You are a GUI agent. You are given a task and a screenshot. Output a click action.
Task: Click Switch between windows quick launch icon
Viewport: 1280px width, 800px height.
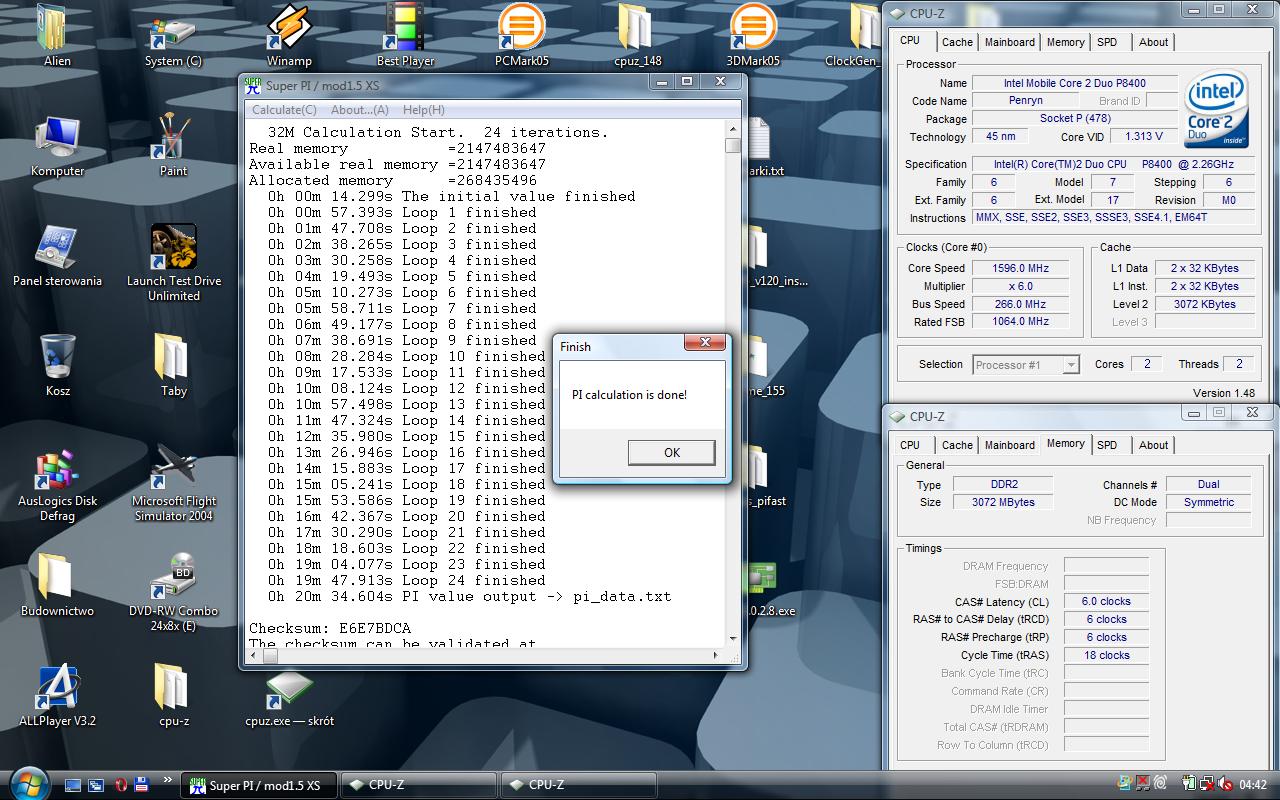click(96, 785)
